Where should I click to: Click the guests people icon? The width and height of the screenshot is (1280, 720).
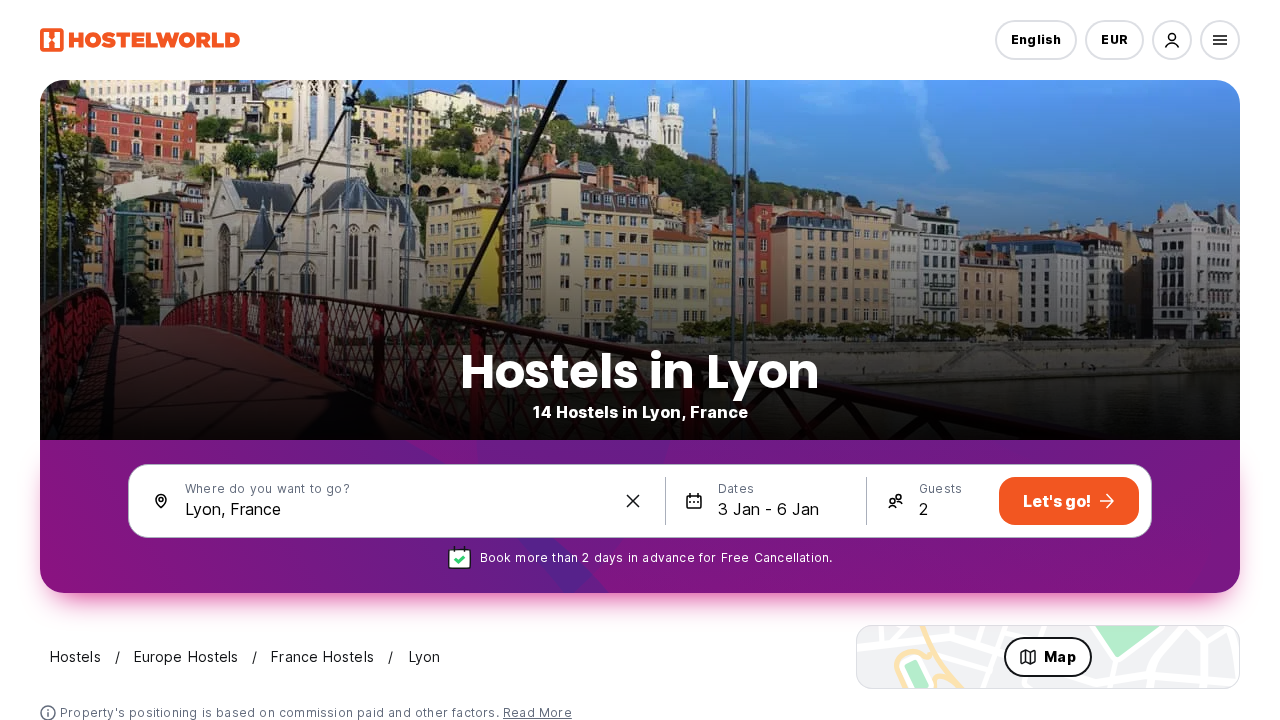pyautogui.click(x=895, y=501)
